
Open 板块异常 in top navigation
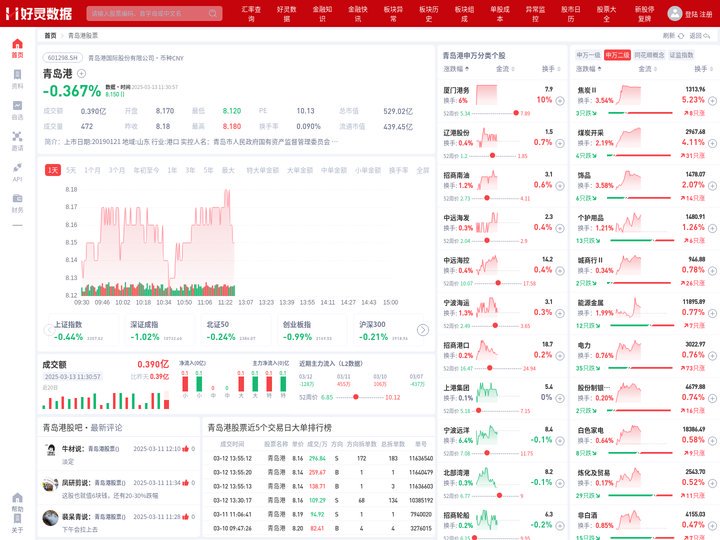tap(393, 13)
